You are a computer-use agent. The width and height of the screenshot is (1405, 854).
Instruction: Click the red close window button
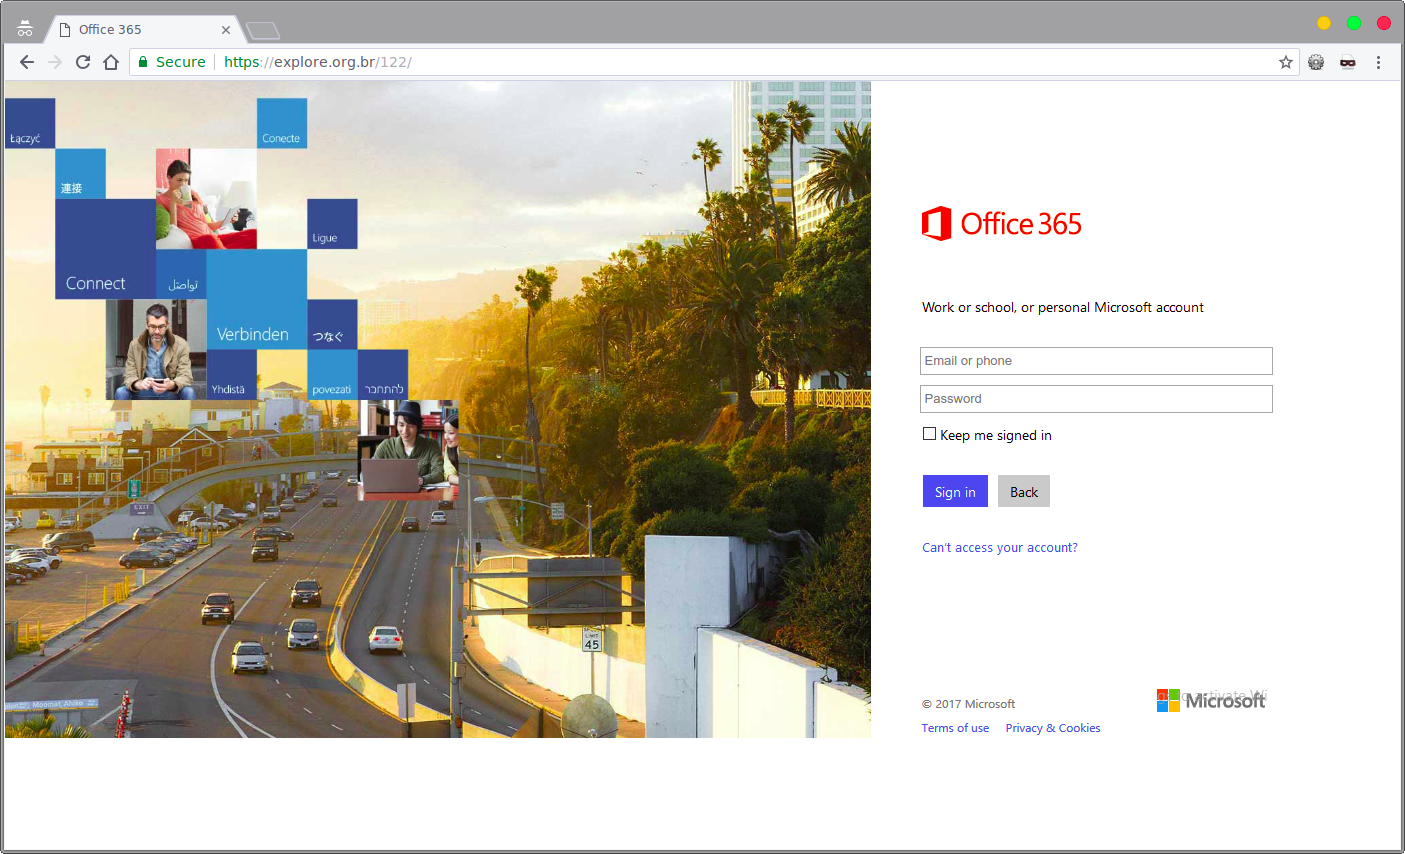pyautogui.click(x=1384, y=23)
